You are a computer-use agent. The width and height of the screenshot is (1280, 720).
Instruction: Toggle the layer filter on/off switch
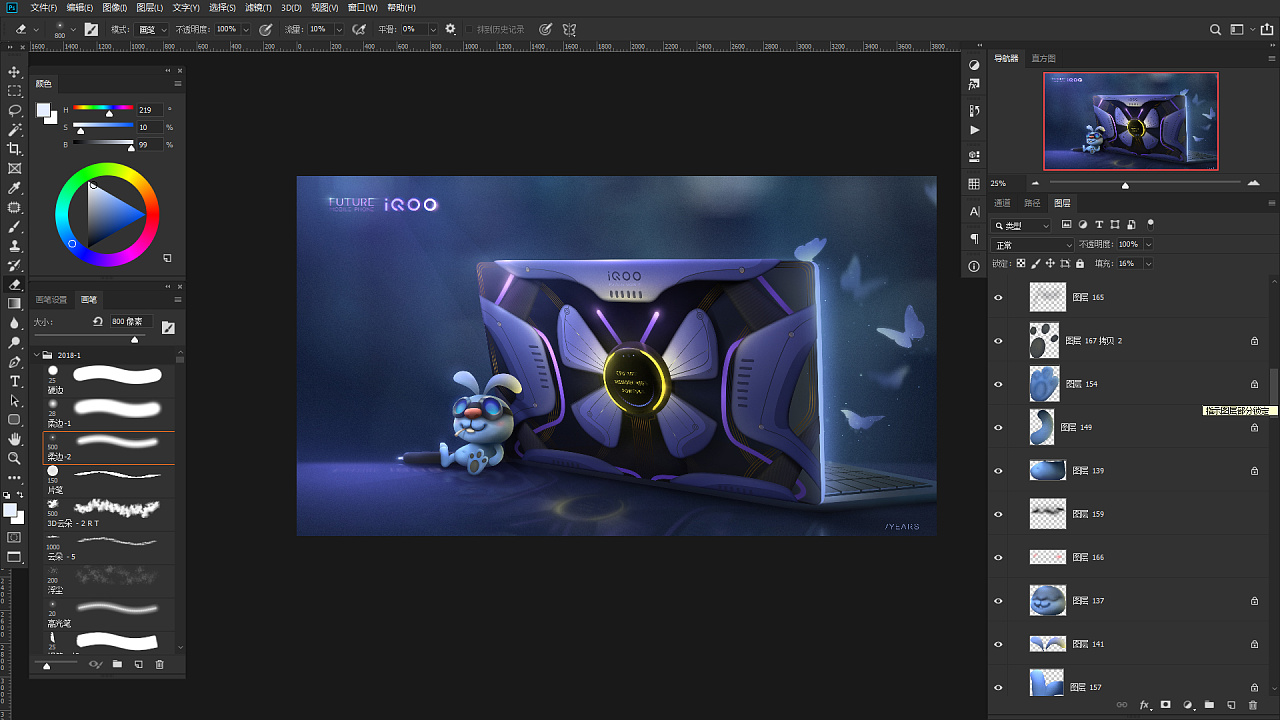[x=1150, y=224]
